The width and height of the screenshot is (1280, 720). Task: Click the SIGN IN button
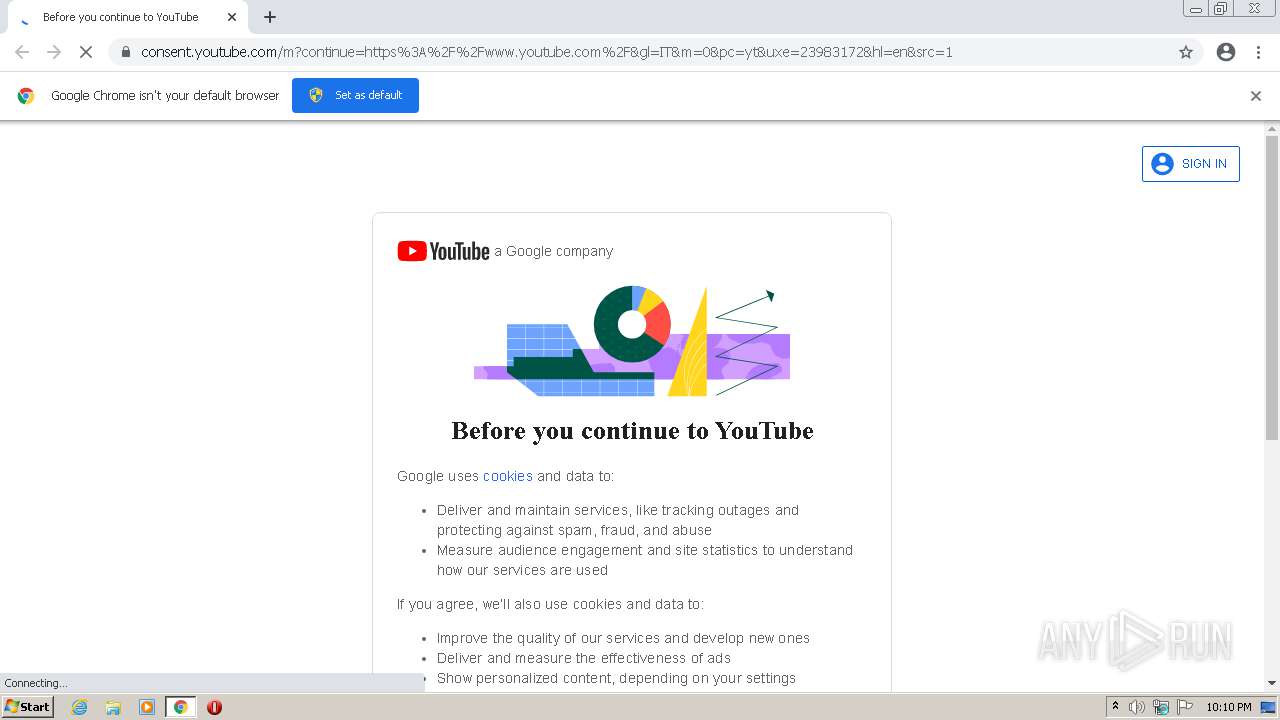click(x=1190, y=164)
